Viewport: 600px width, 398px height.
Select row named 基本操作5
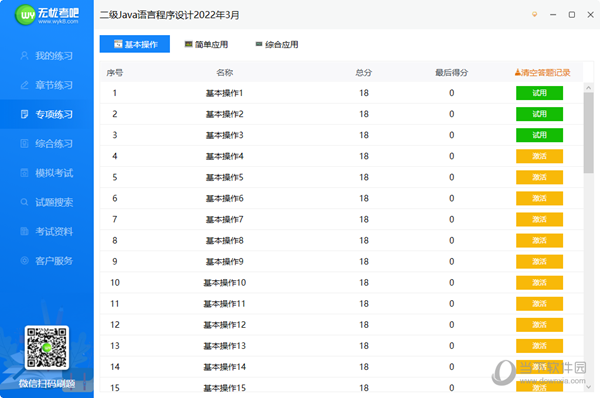point(341,177)
